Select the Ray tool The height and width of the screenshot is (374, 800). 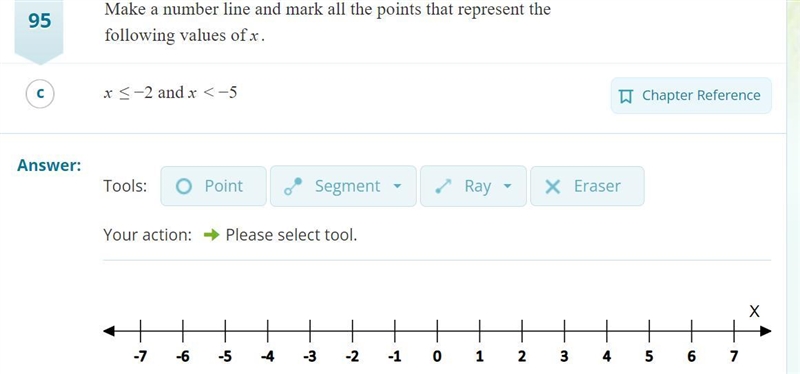point(473,186)
